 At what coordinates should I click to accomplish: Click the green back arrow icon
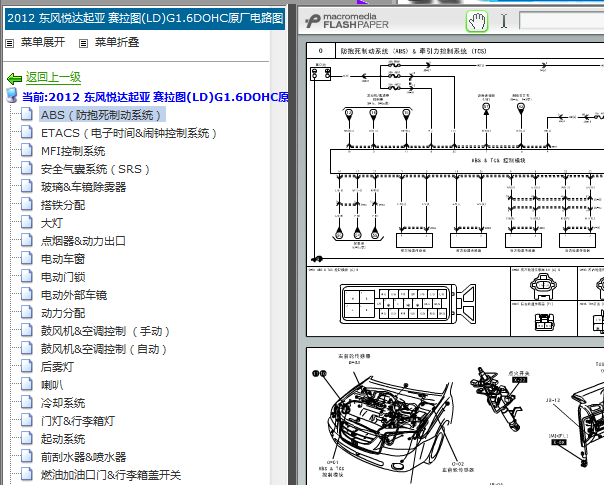tap(14, 79)
